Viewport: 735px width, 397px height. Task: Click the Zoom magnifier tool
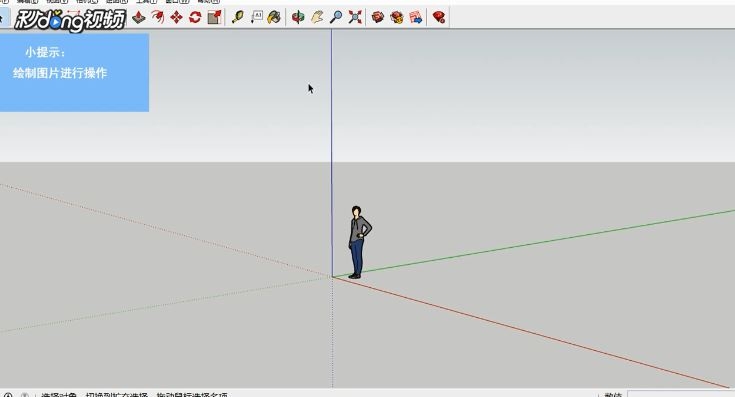(x=336, y=18)
